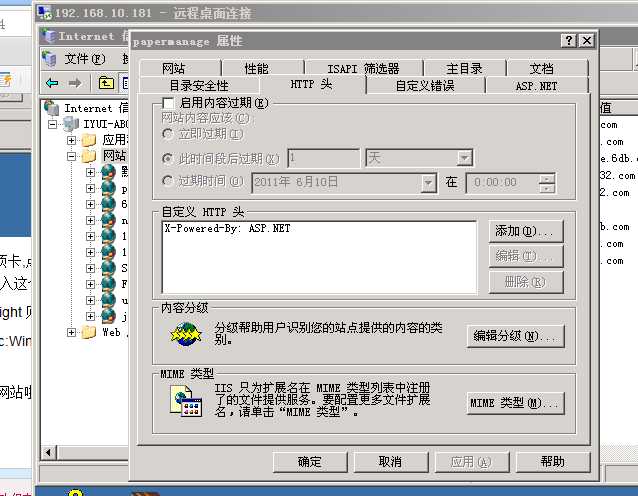Image resolution: width=638 pixels, height=496 pixels.
Task: Open the 天 time unit dropdown
Action: pyautogui.click(x=464, y=158)
